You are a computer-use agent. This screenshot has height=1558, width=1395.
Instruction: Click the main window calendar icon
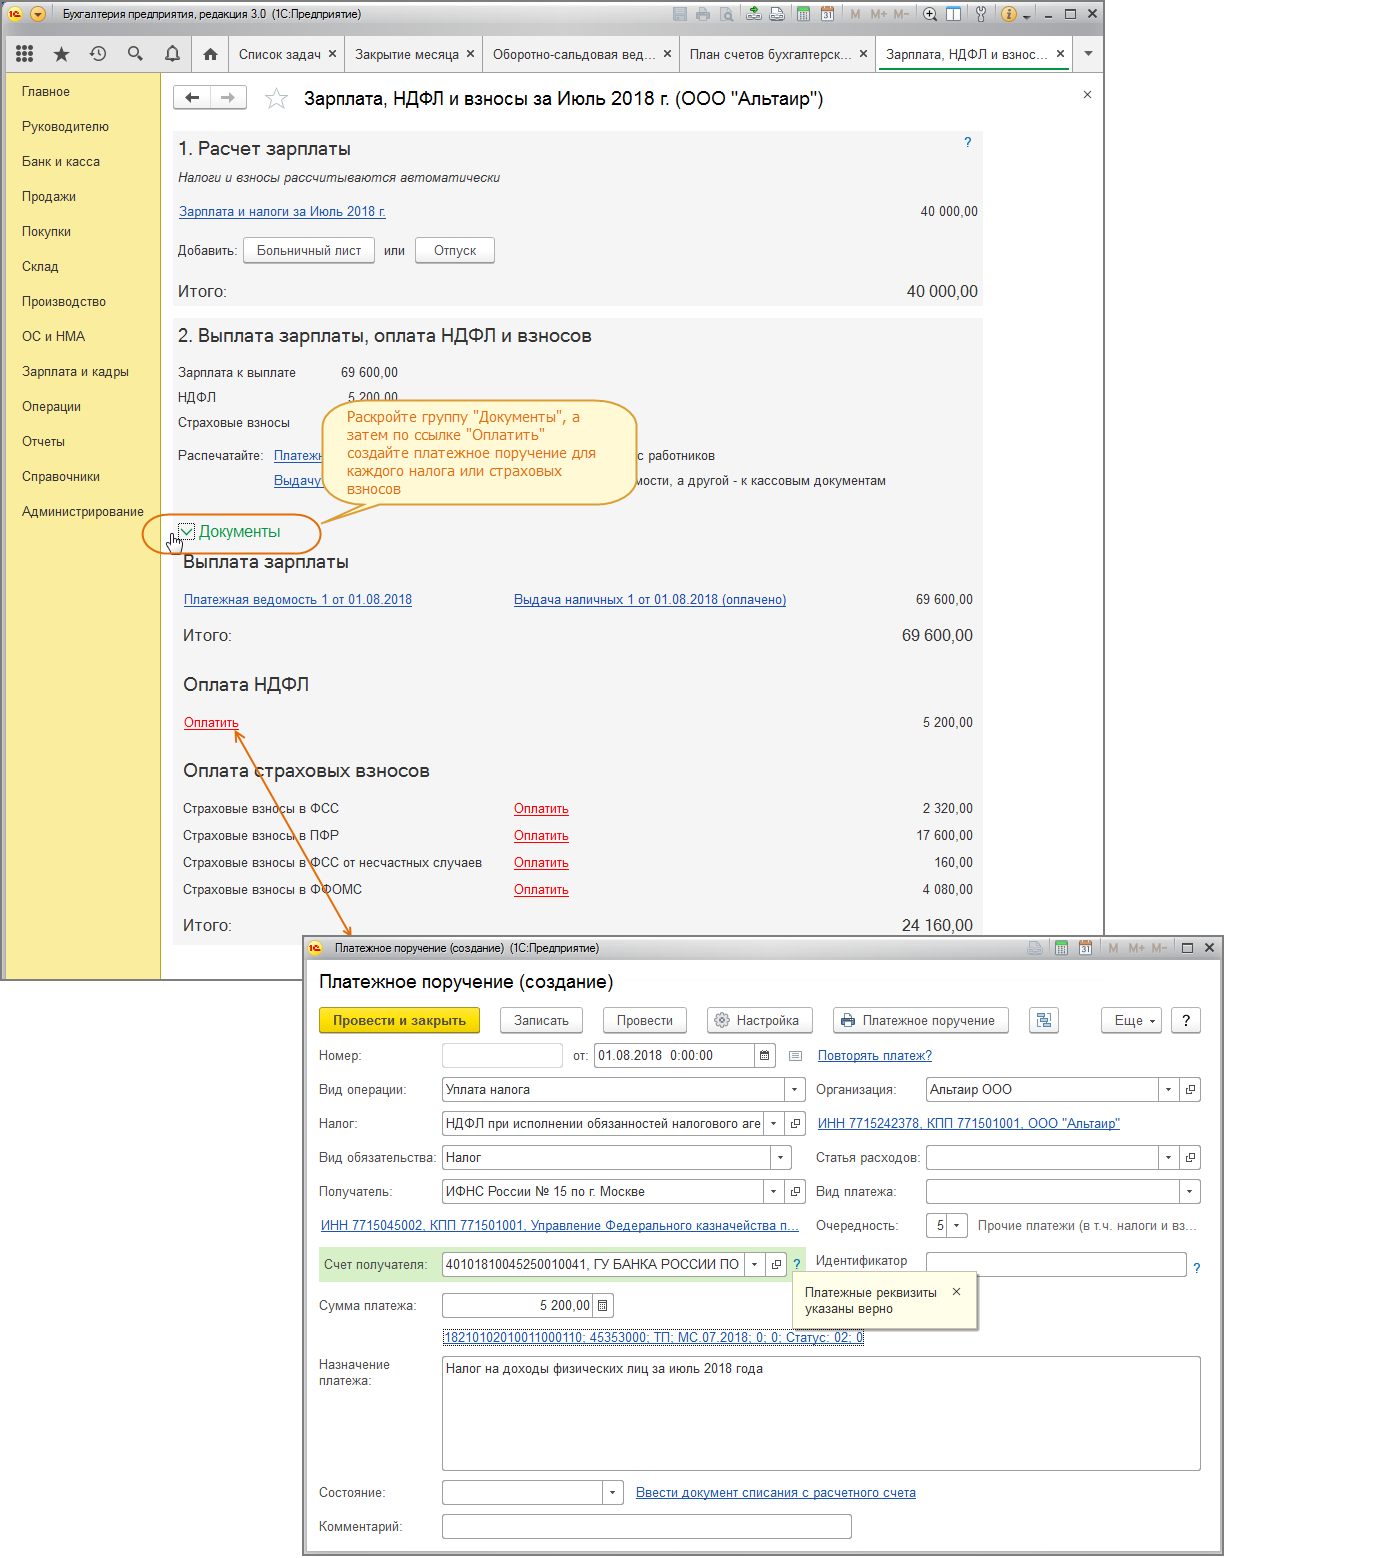(x=827, y=14)
